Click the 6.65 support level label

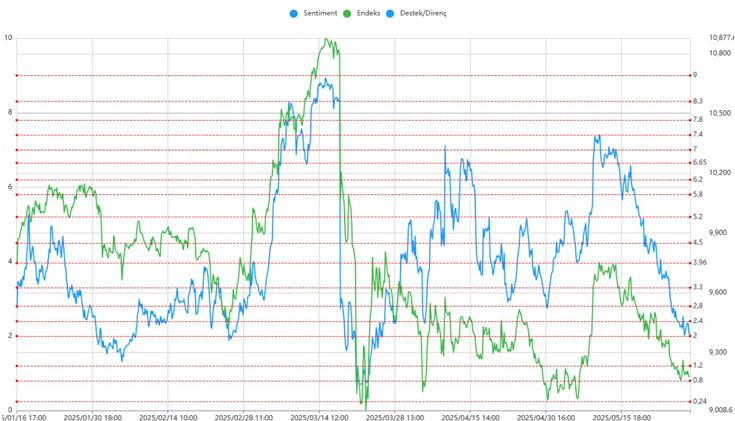(x=699, y=162)
